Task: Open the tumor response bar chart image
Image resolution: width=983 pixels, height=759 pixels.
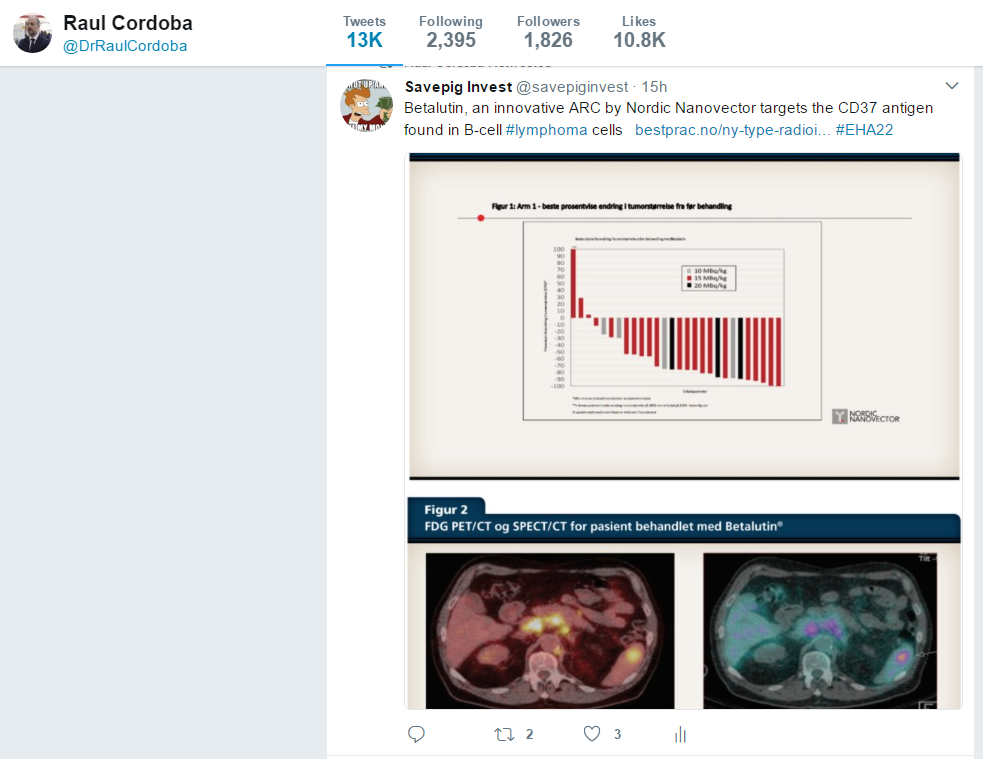Action: [x=684, y=317]
